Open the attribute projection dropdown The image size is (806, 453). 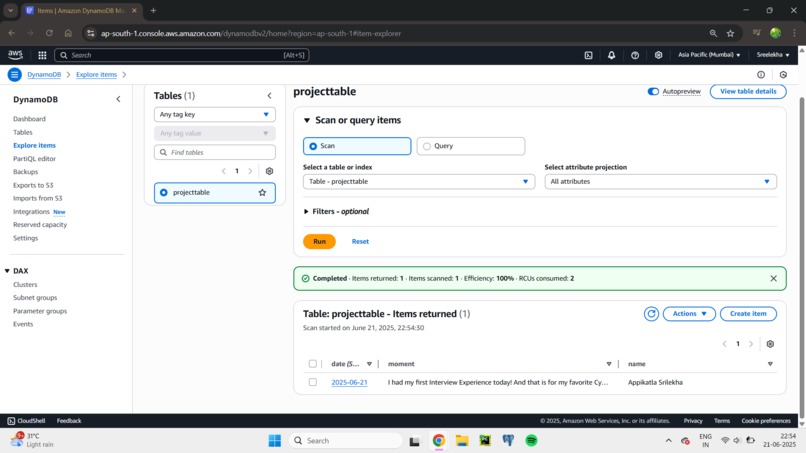(660, 182)
